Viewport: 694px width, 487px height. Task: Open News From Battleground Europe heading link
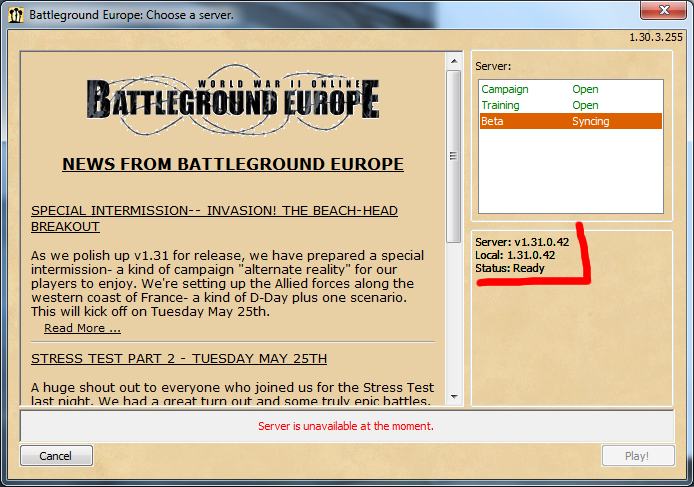click(233, 164)
